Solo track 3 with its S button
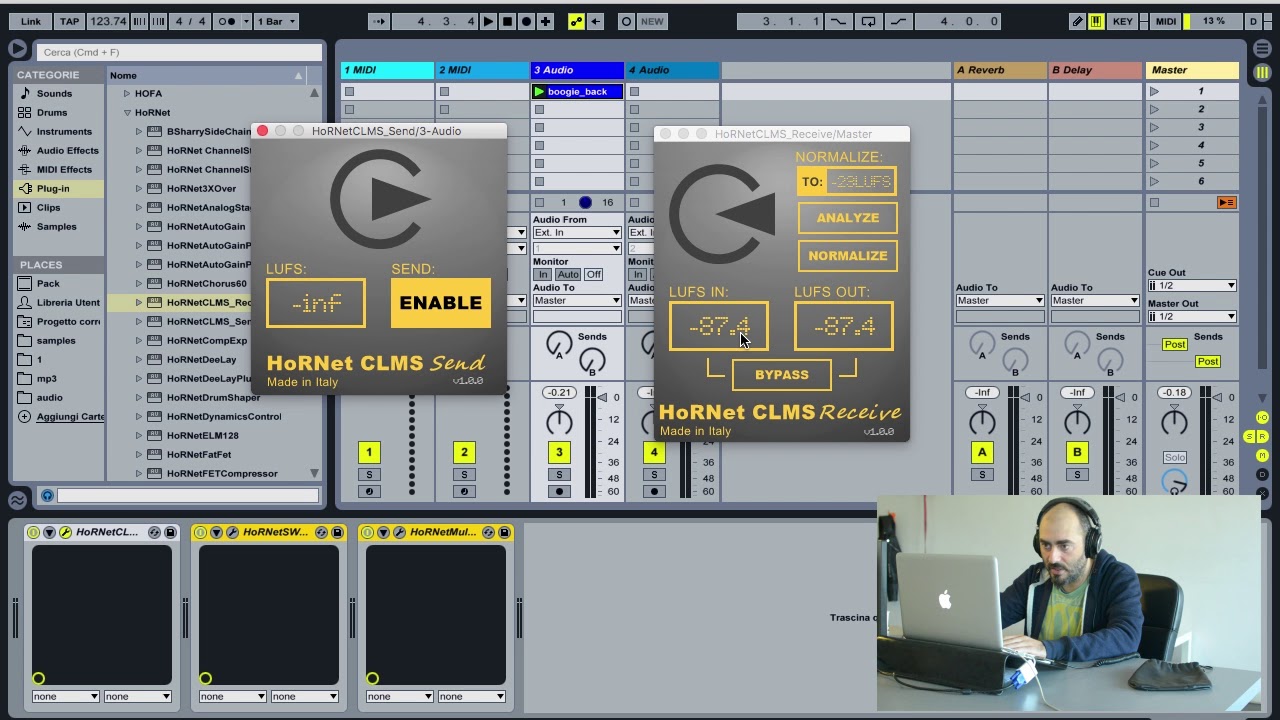 [559, 474]
